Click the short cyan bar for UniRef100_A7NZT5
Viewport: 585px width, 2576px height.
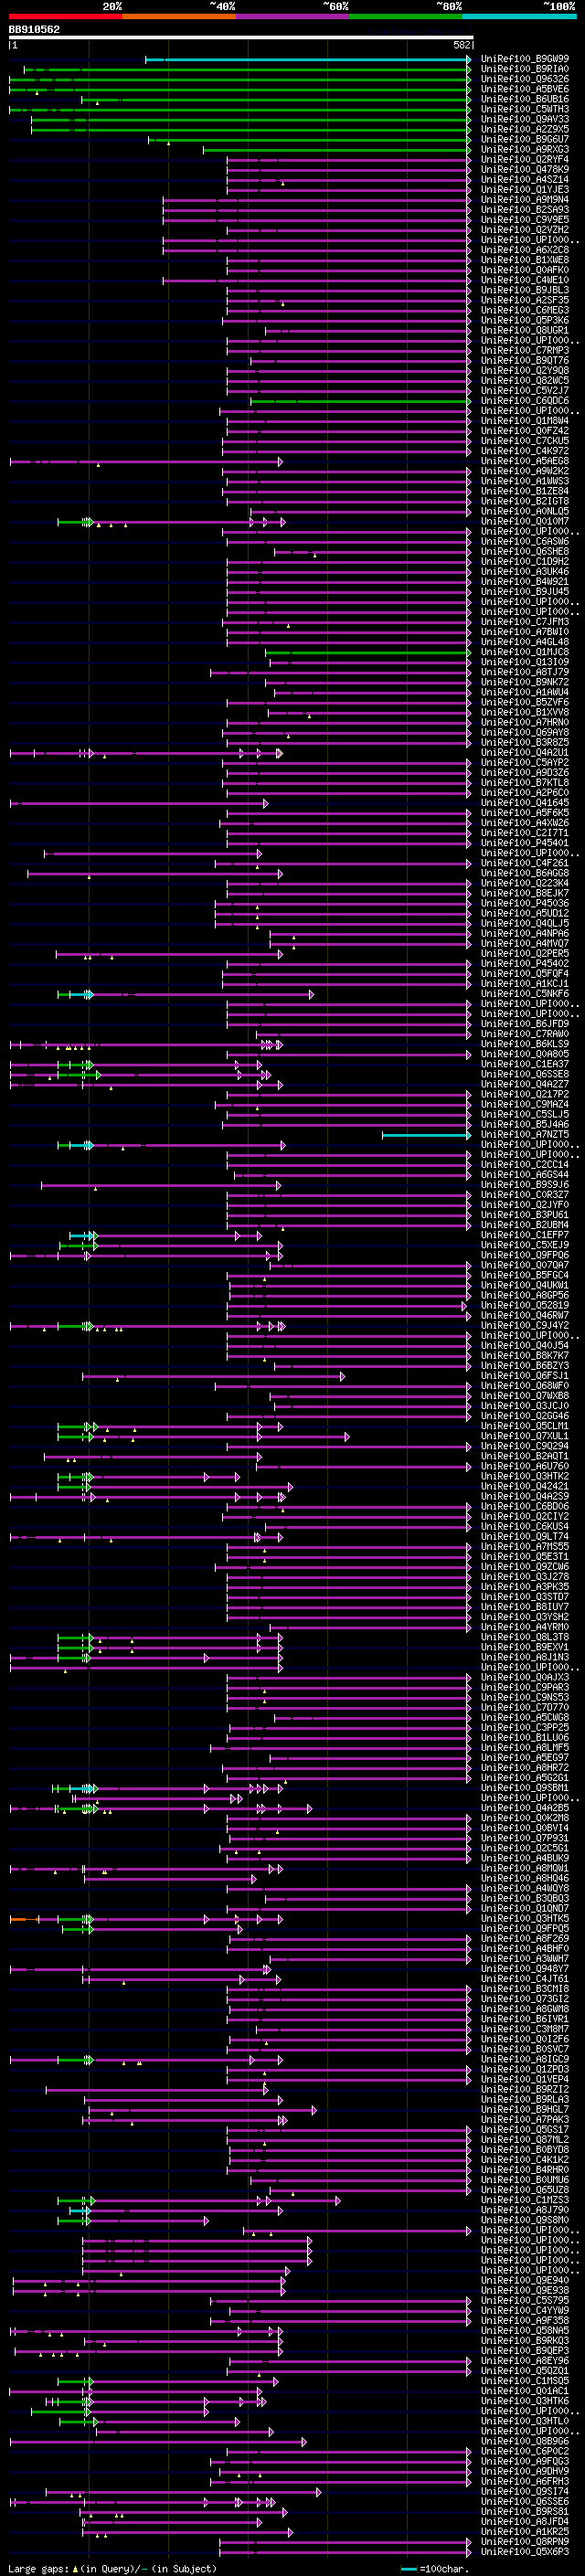point(426,1135)
